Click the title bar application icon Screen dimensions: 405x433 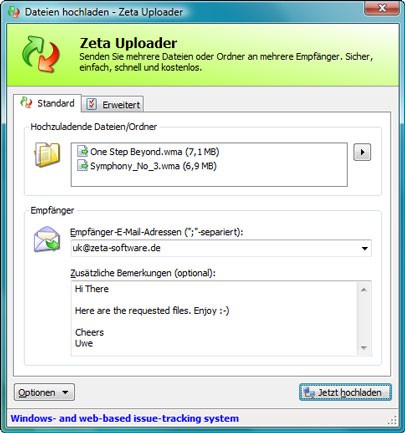pyautogui.click(x=14, y=12)
